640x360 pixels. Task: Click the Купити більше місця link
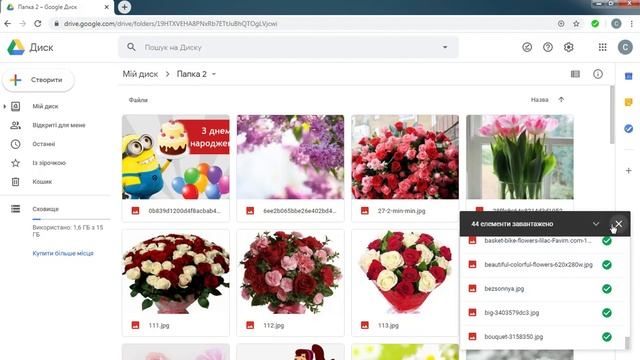tap(63, 253)
